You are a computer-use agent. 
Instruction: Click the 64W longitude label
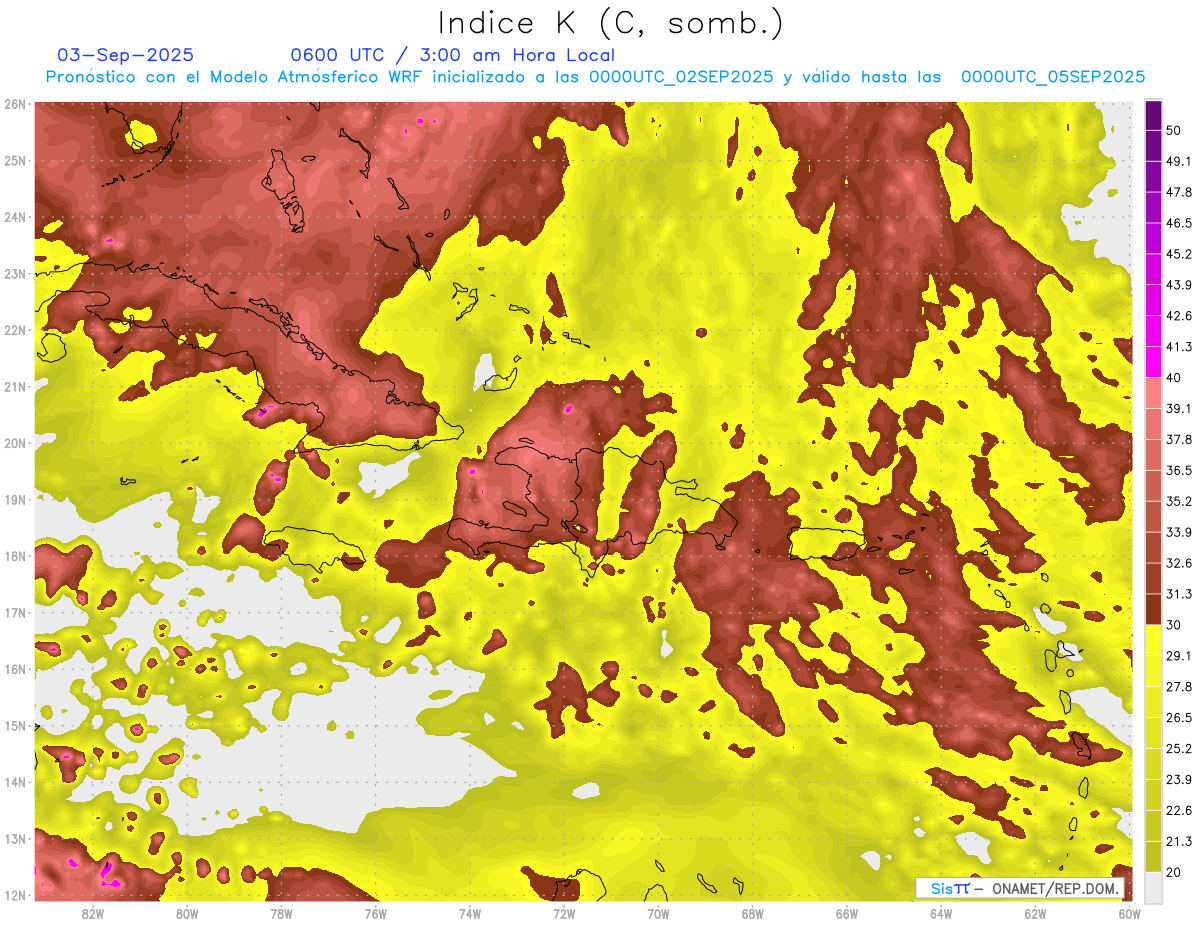(x=941, y=914)
